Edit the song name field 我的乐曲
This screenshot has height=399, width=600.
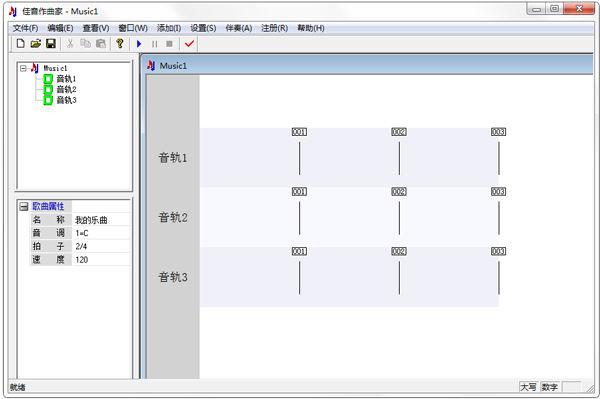[x=101, y=220]
